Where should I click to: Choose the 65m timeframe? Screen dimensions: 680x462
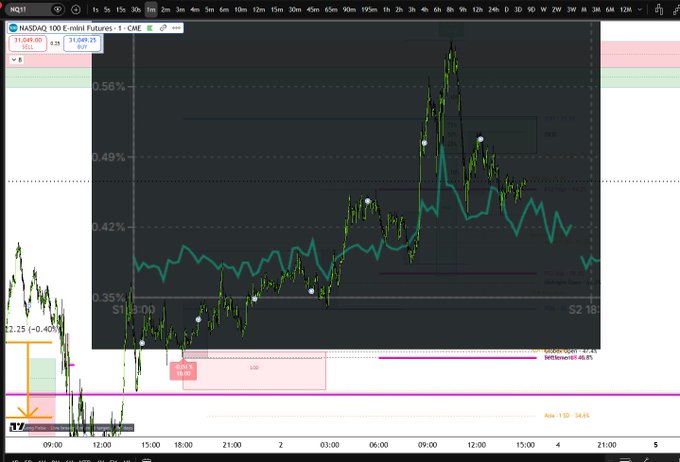[x=331, y=9]
